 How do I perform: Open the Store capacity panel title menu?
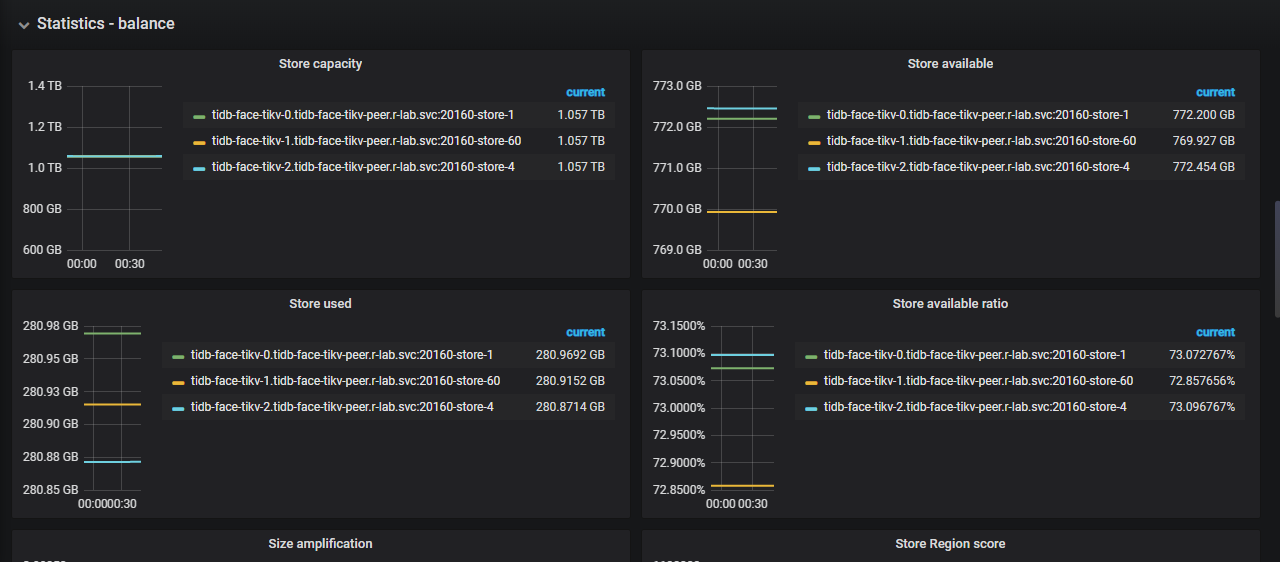tap(320, 64)
